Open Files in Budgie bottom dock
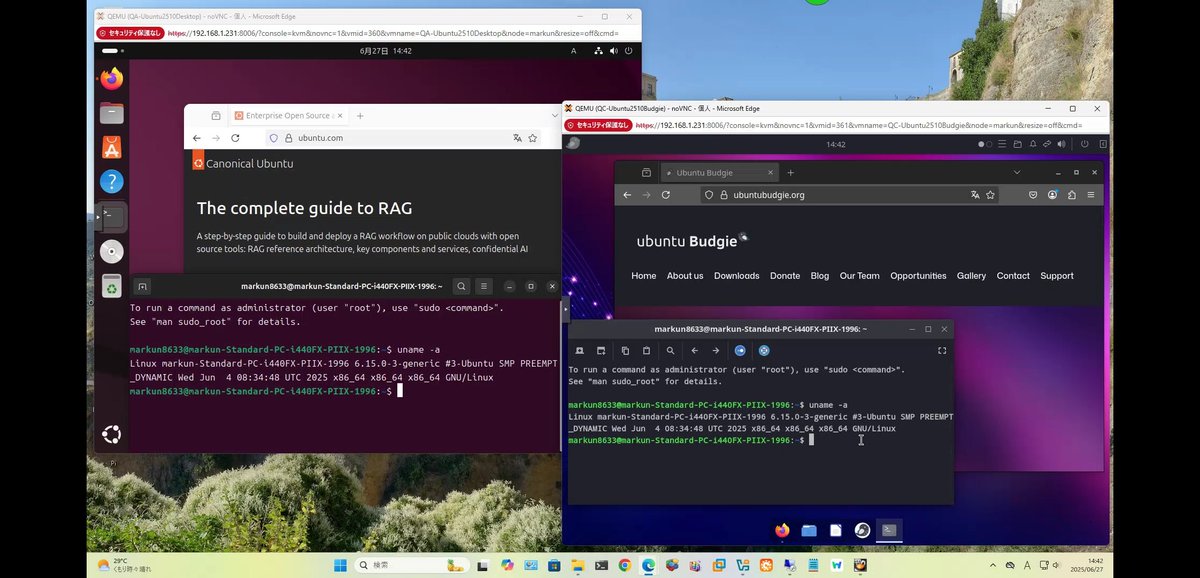 [809, 530]
